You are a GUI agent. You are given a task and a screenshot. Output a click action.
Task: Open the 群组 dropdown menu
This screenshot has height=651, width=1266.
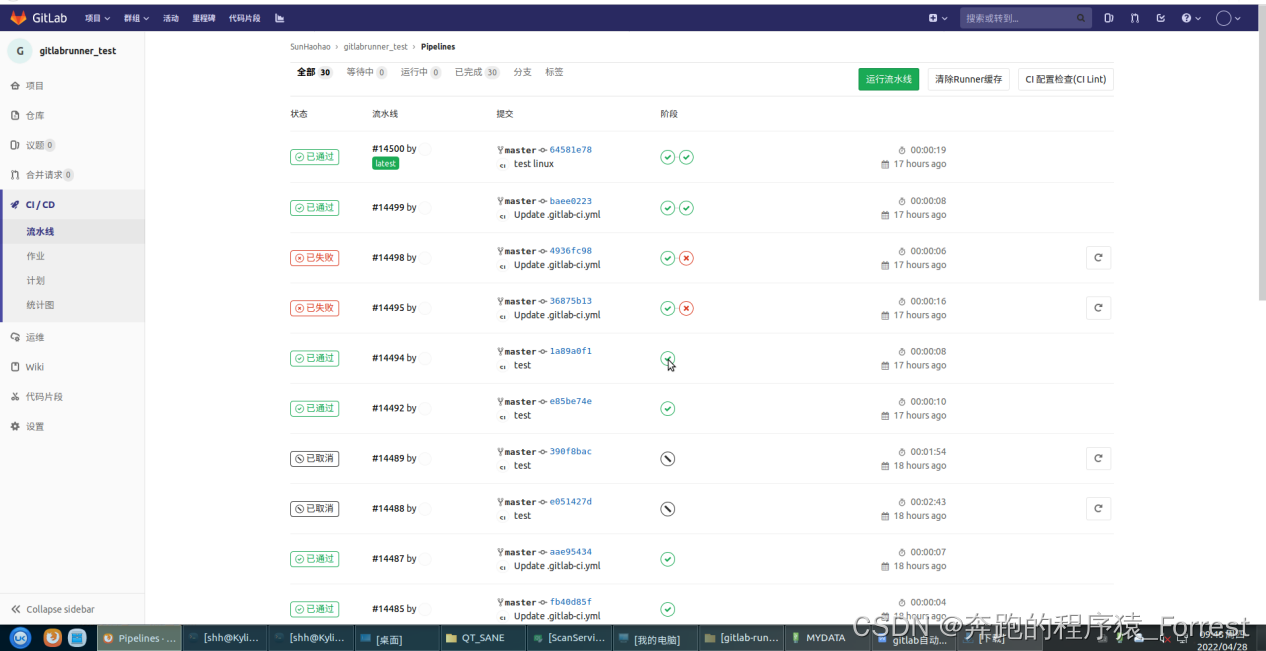tap(136, 18)
